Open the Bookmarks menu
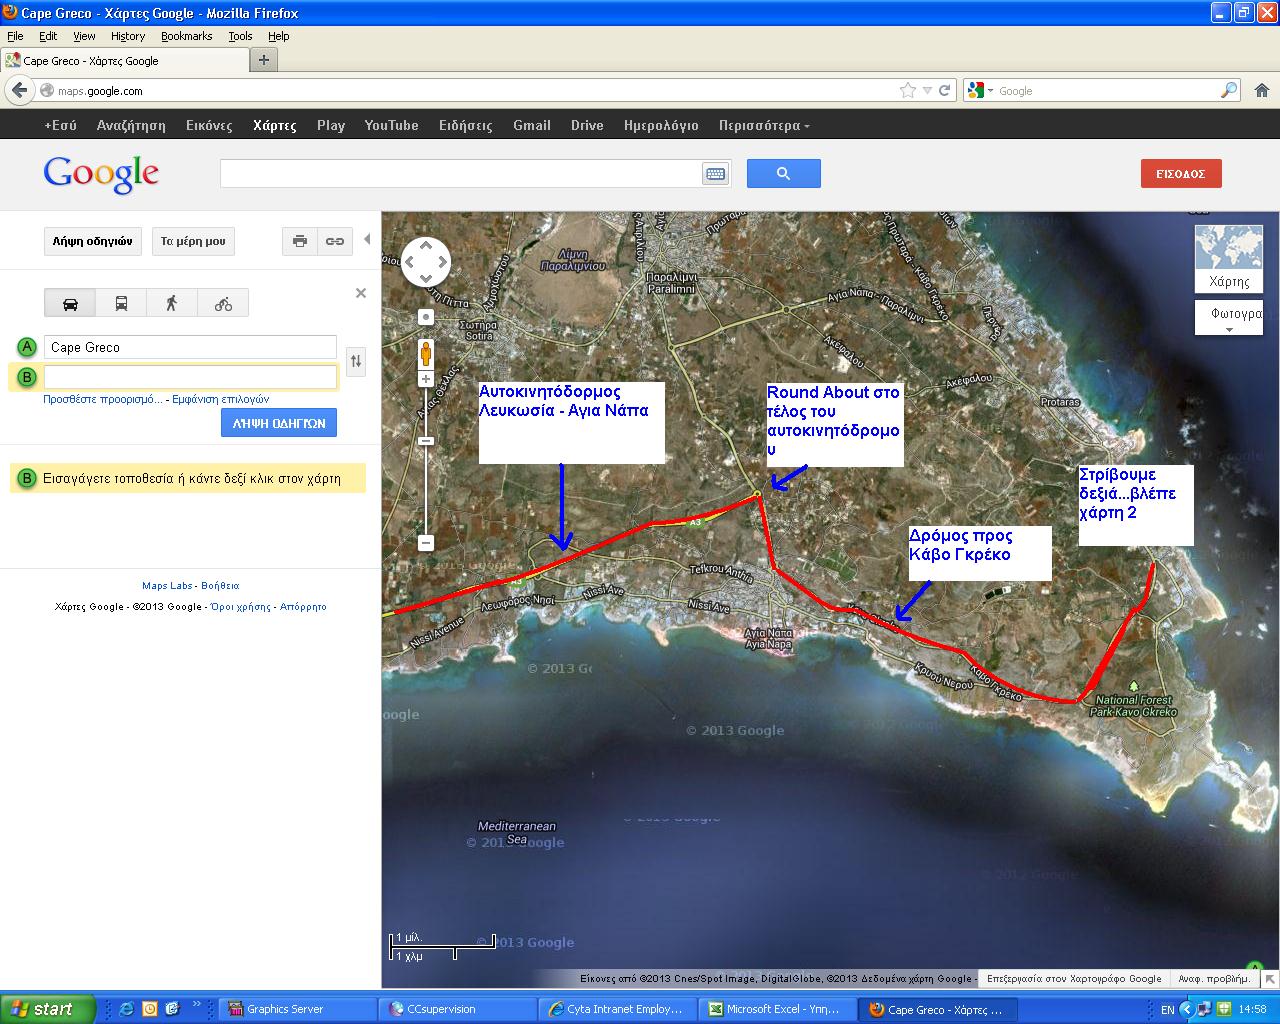1280x1024 pixels. [186, 36]
